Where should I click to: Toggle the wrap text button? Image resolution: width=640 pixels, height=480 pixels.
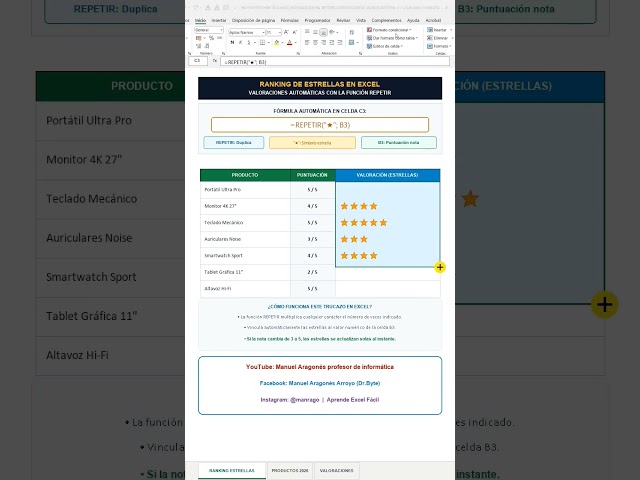click(351, 32)
